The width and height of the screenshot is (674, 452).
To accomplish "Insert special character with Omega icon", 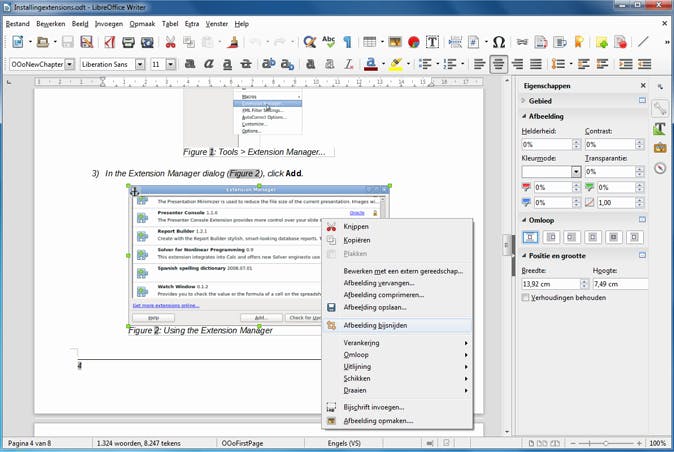I will pos(498,42).
